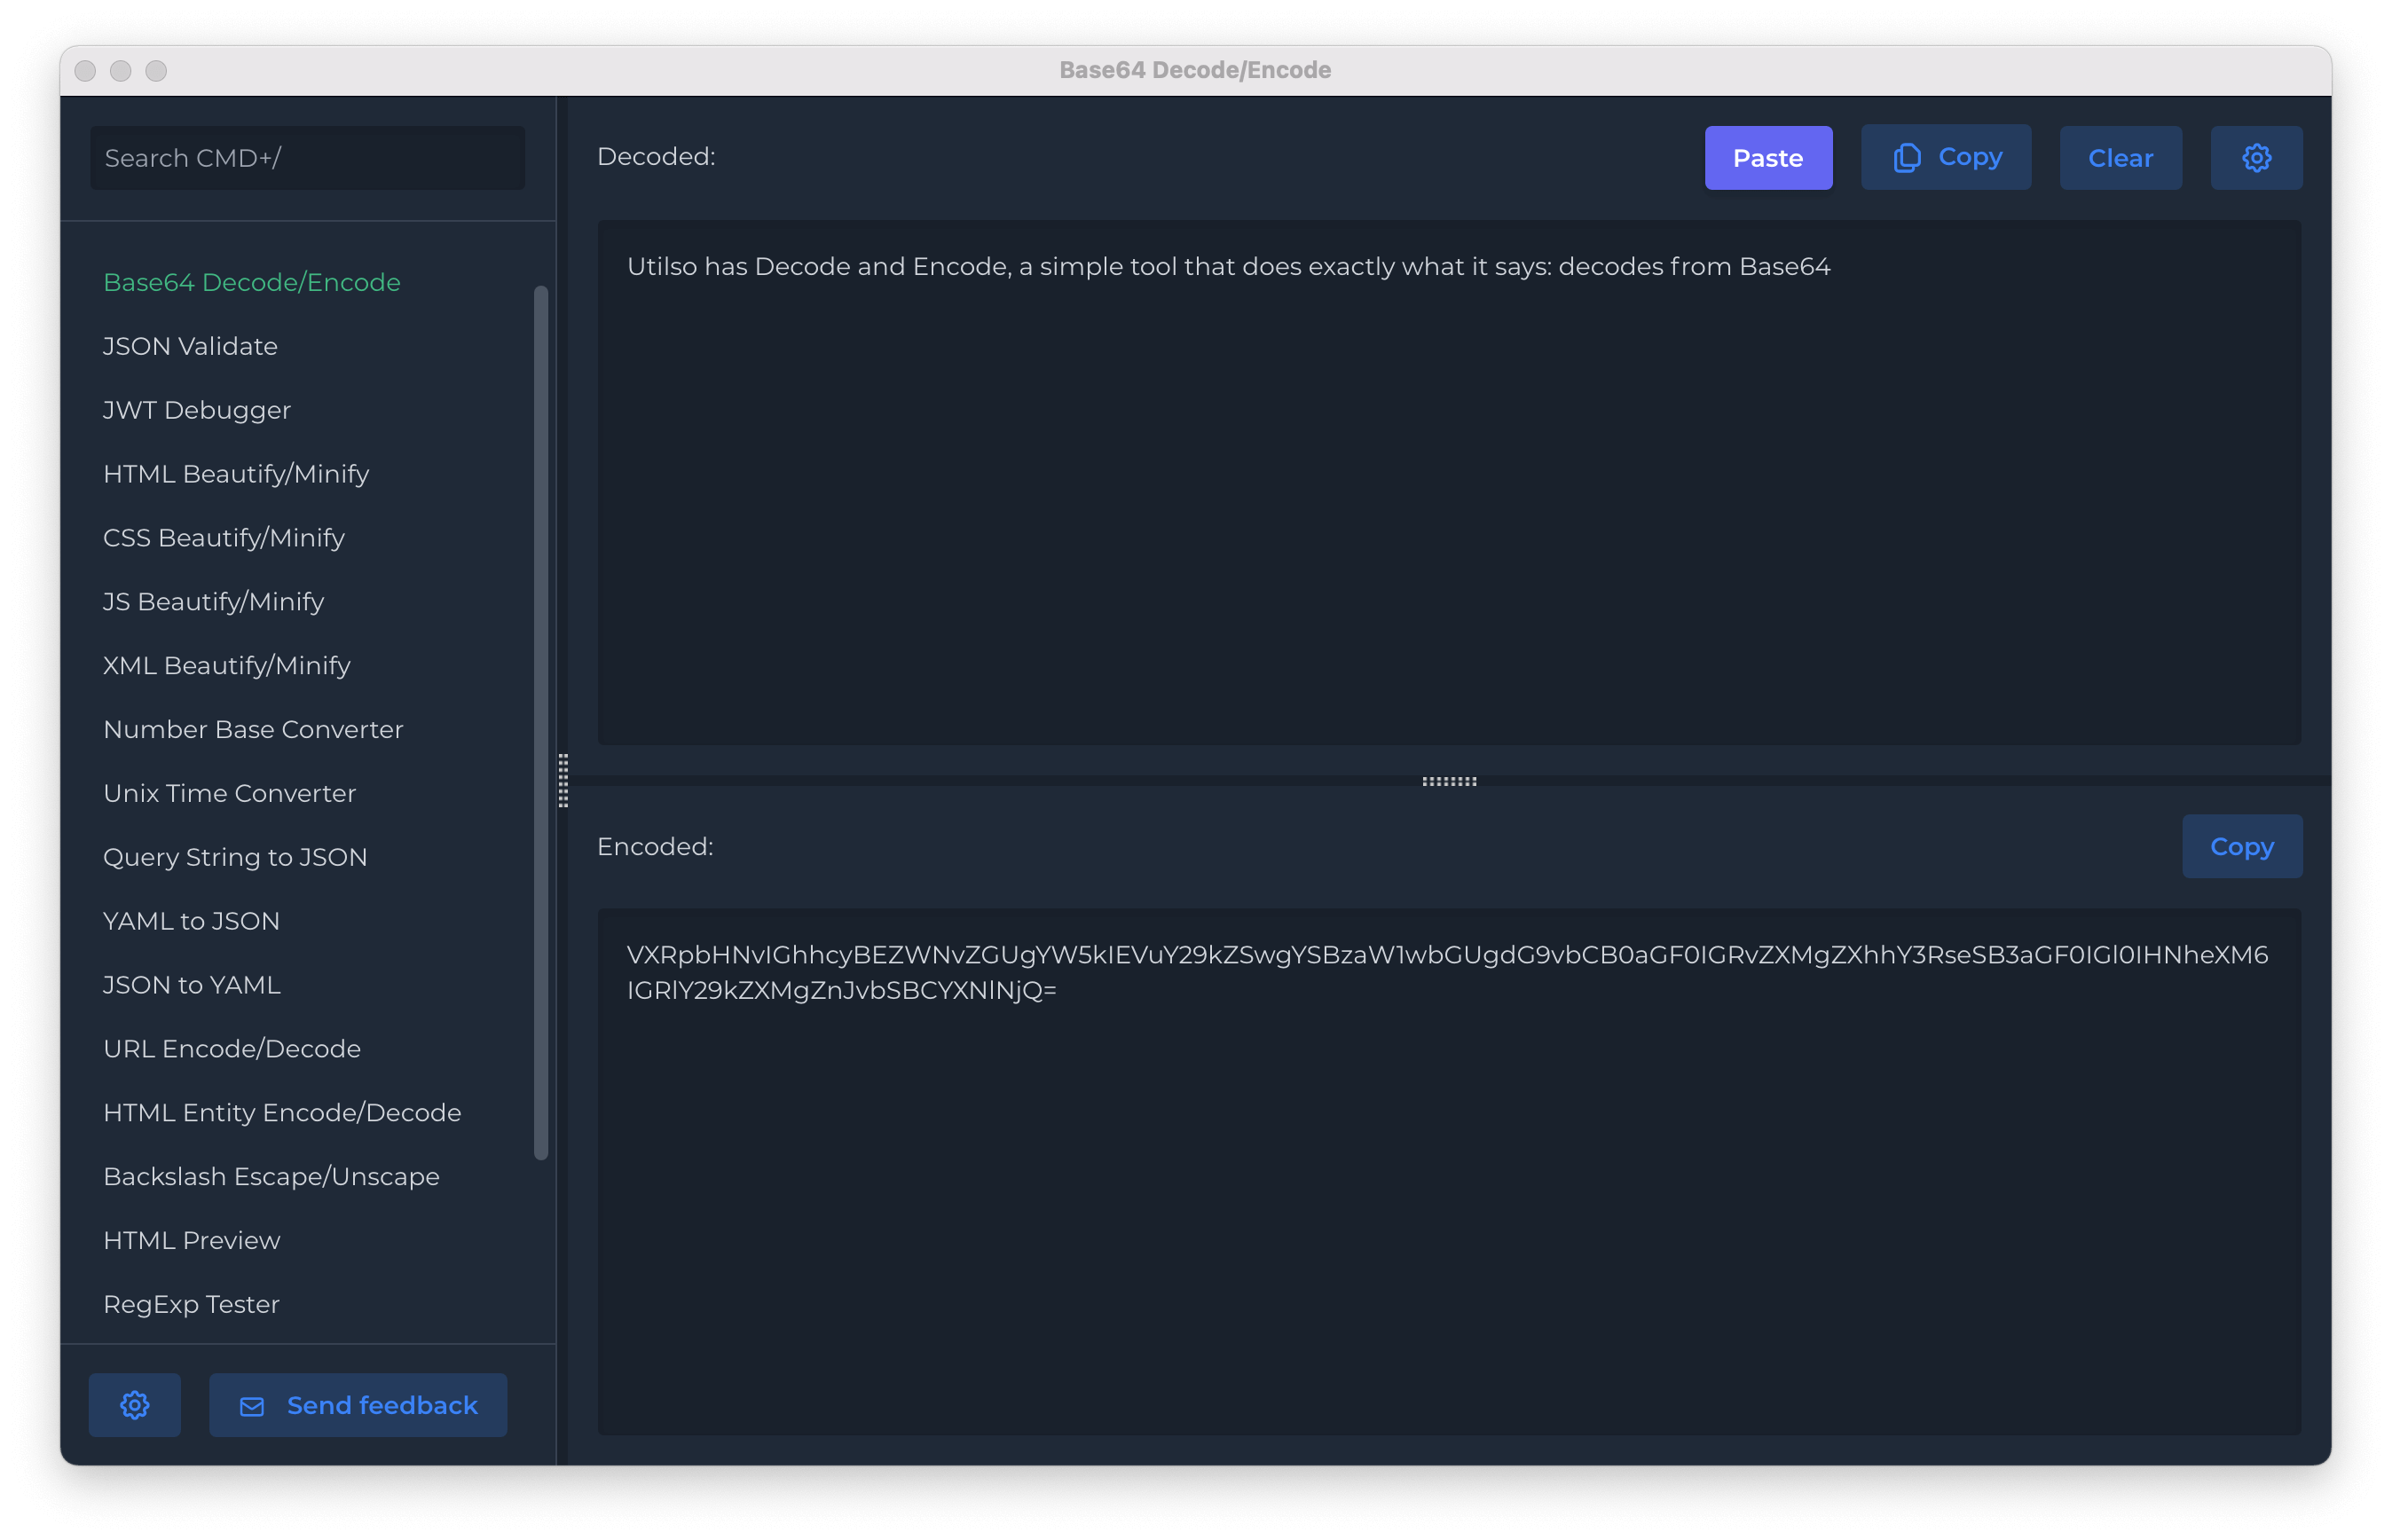Open the Unix Time Converter
The width and height of the screenshot is (2392, 1540).
coord(229,793)
